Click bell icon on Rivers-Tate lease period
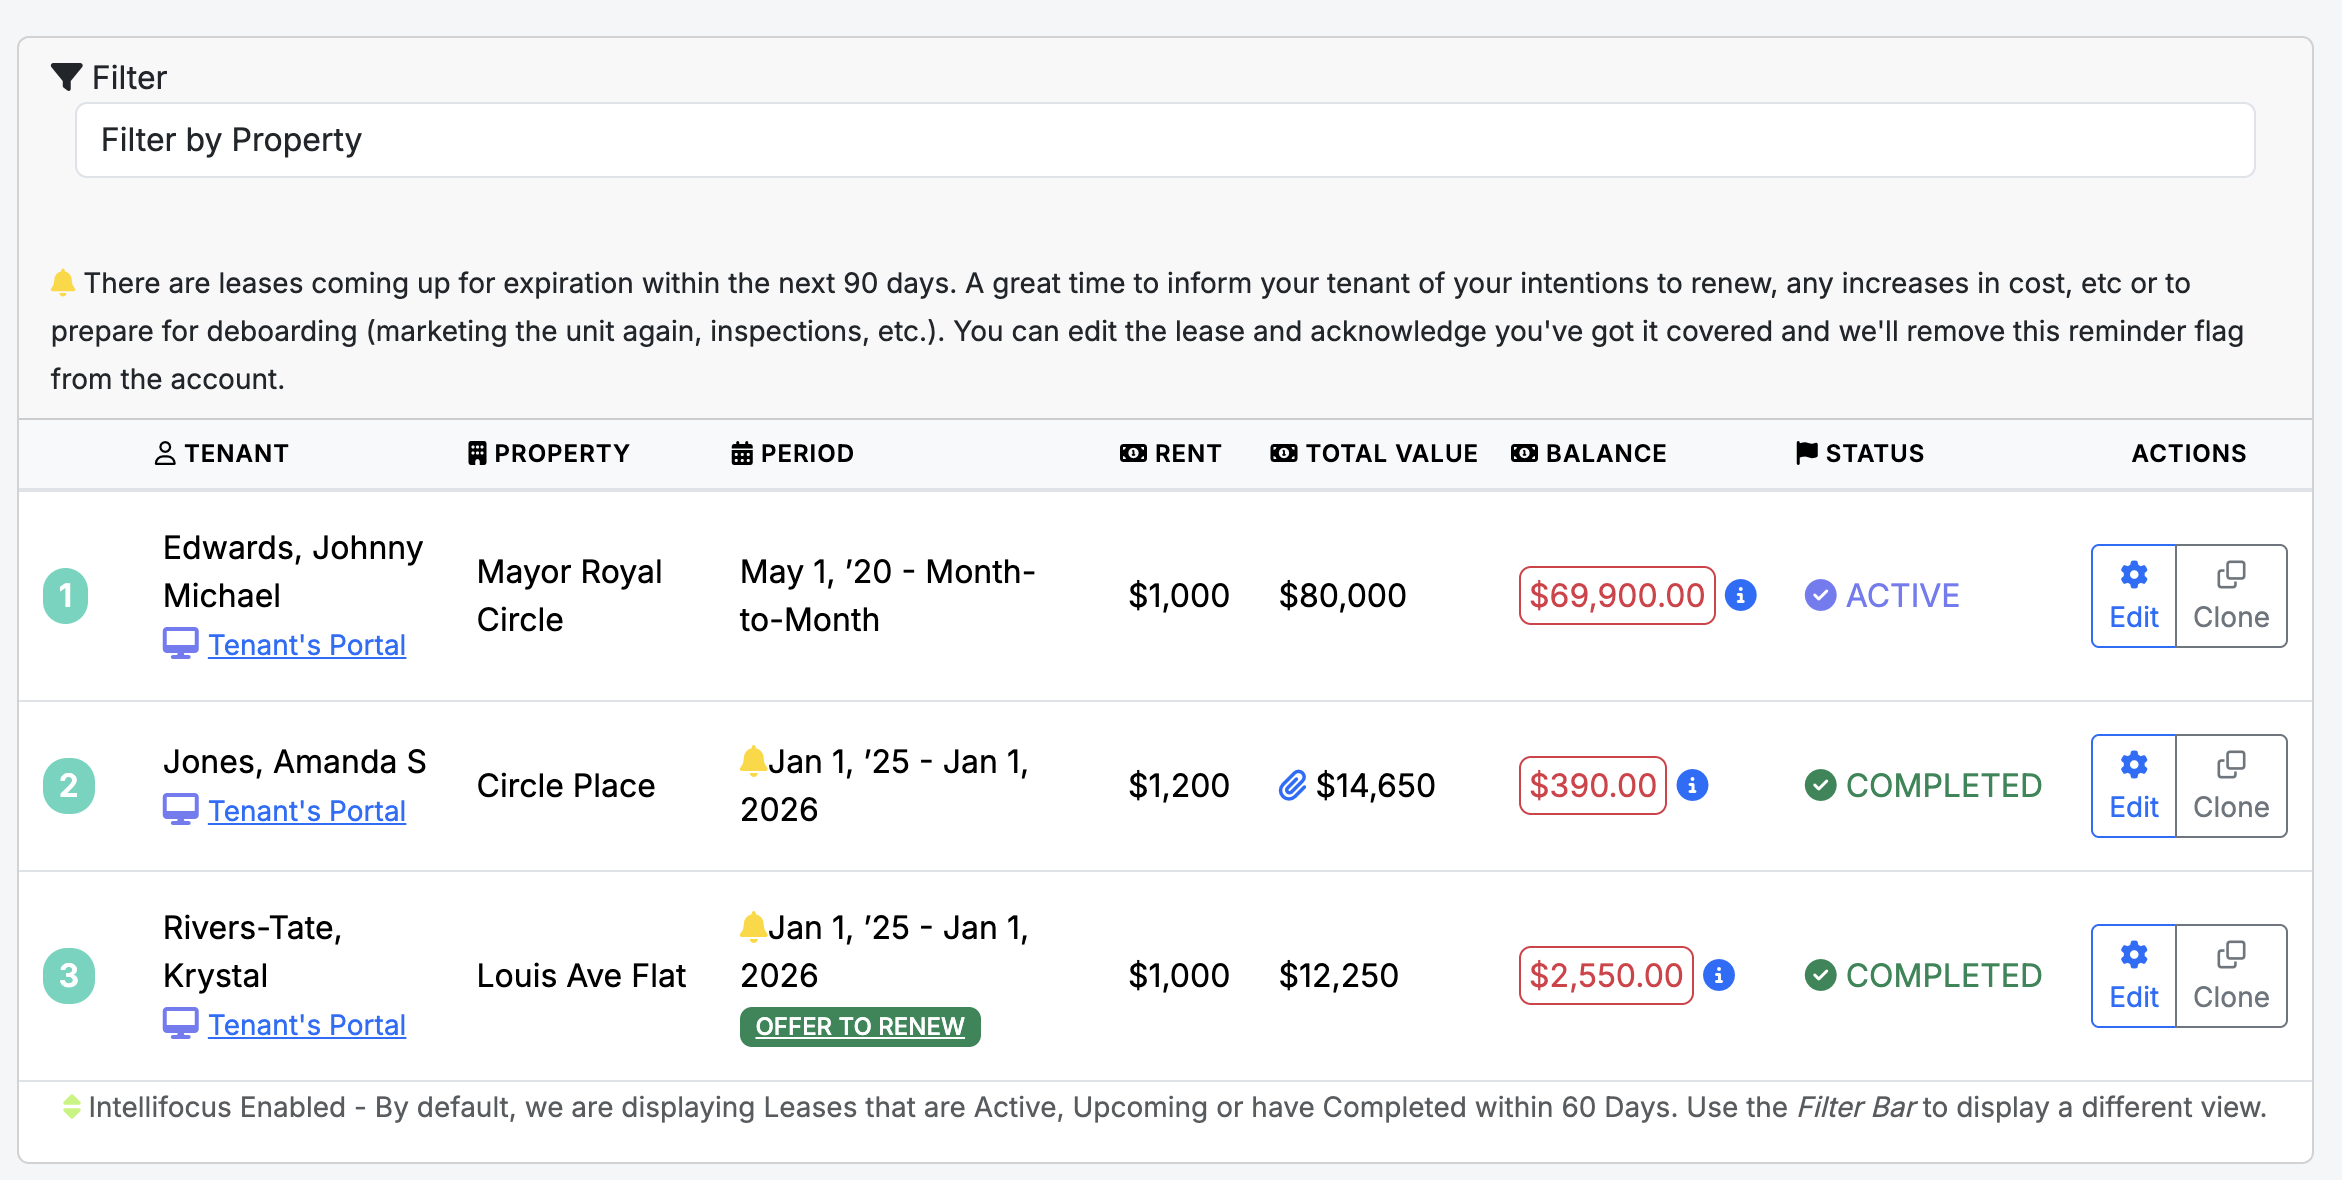 (x=753, y=927)
